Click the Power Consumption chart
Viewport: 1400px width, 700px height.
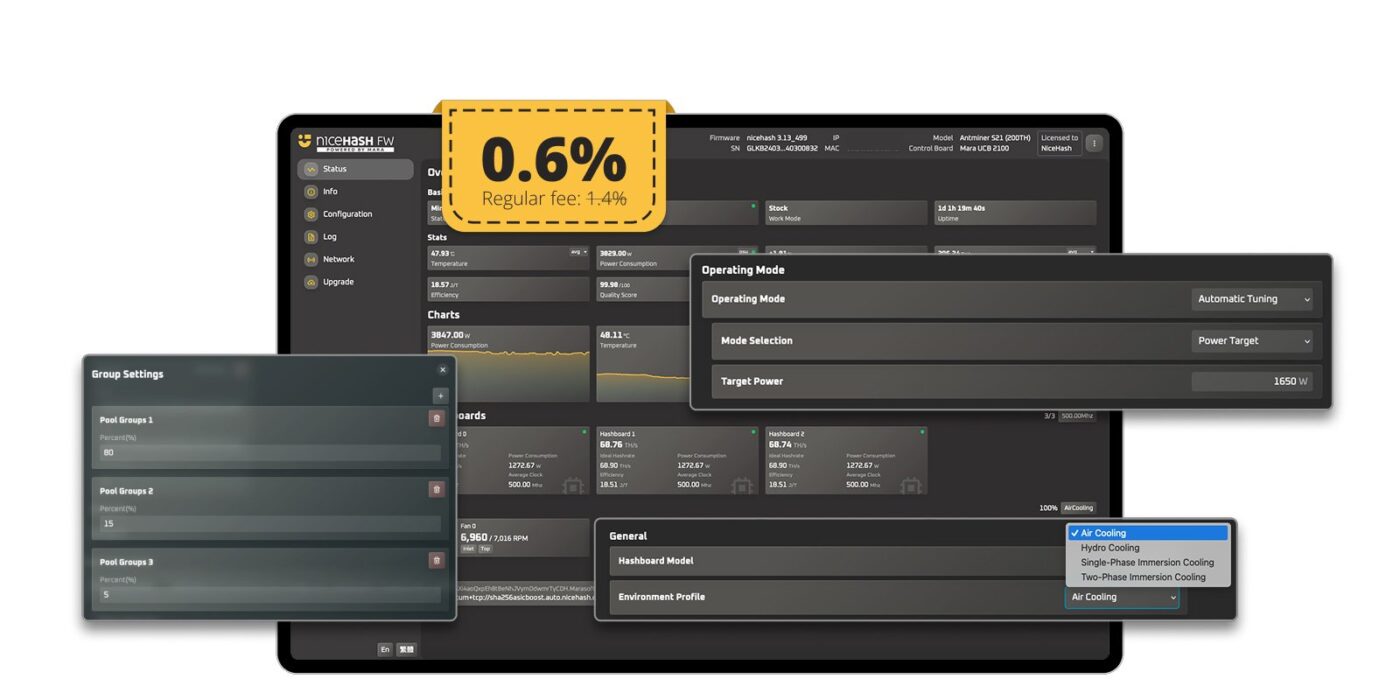[508, 363]
